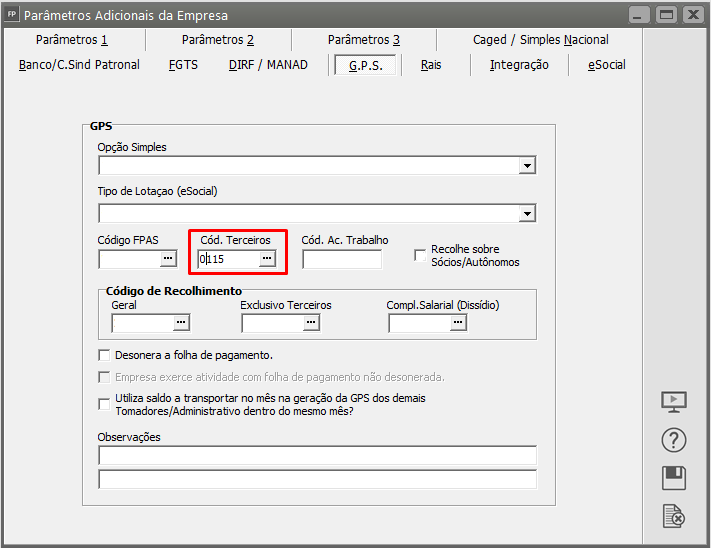Check Desonera a folha de pagamento

[104, 355]
